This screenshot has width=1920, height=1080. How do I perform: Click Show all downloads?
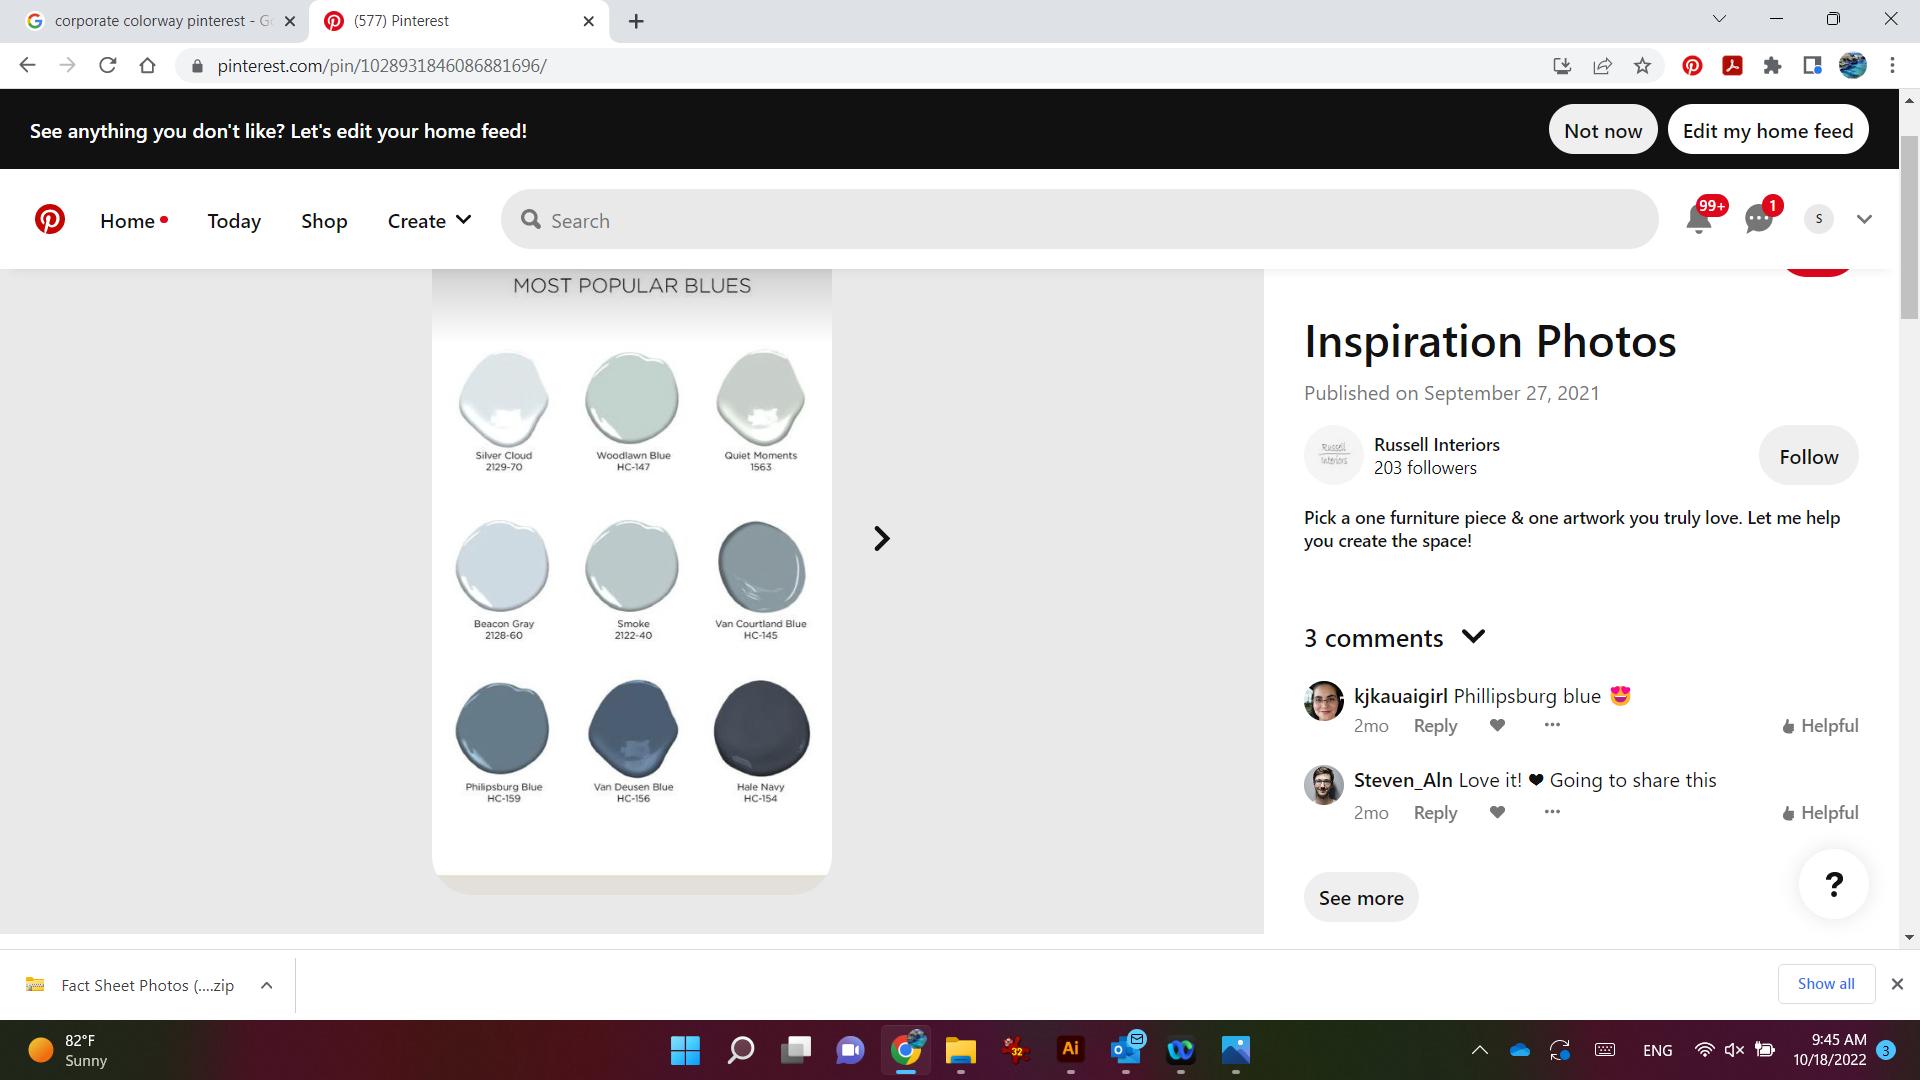(x=1826, y=984)
